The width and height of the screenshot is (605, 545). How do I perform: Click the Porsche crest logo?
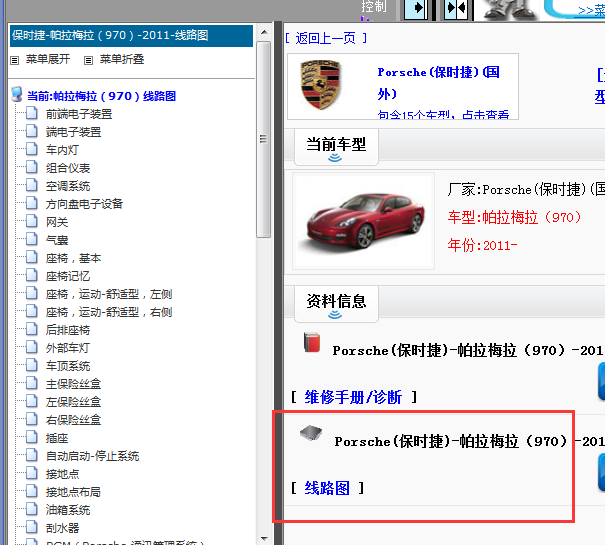(320, 85)
